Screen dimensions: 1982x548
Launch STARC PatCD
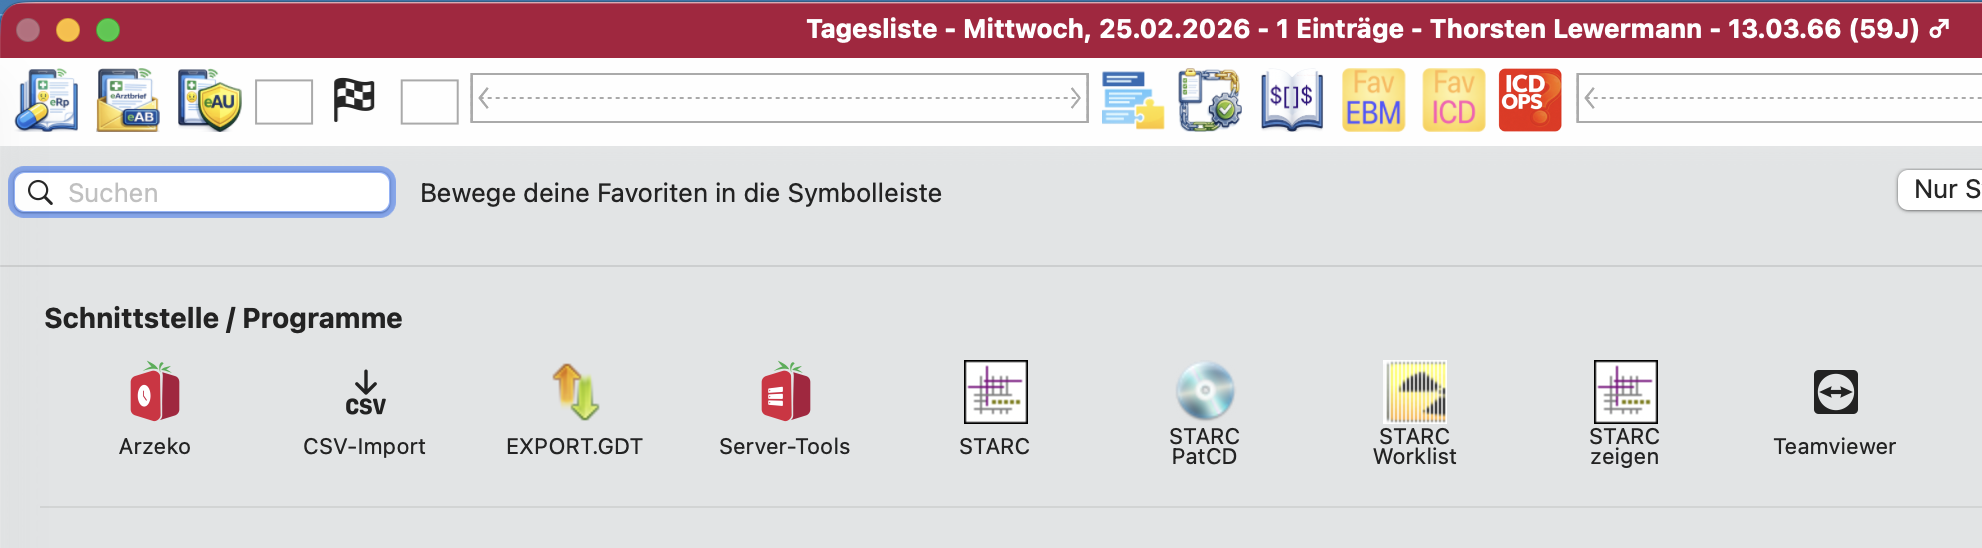[1205, 414]
